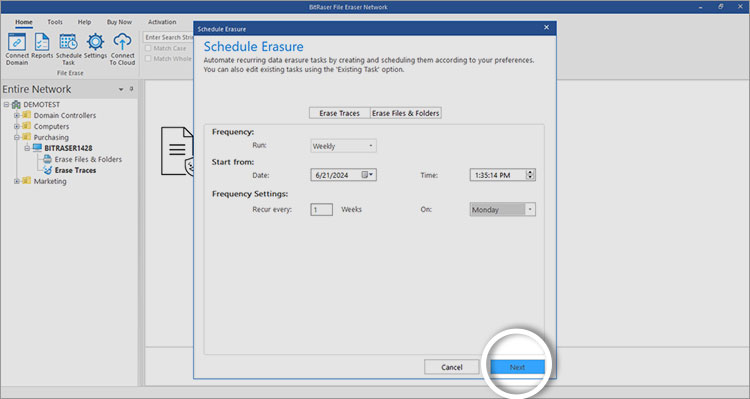Select the Erase Files & Folders dialog tab
Viewport: 750px width, 399px height.
[x=406, y=113]
